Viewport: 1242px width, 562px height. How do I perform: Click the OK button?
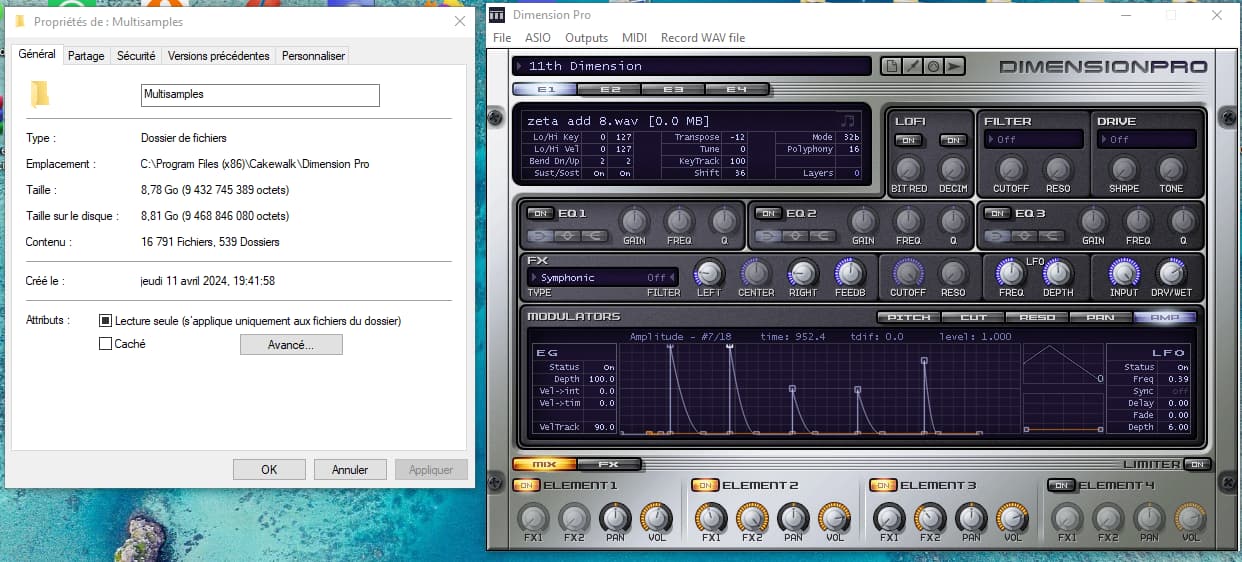pos(269,469)
